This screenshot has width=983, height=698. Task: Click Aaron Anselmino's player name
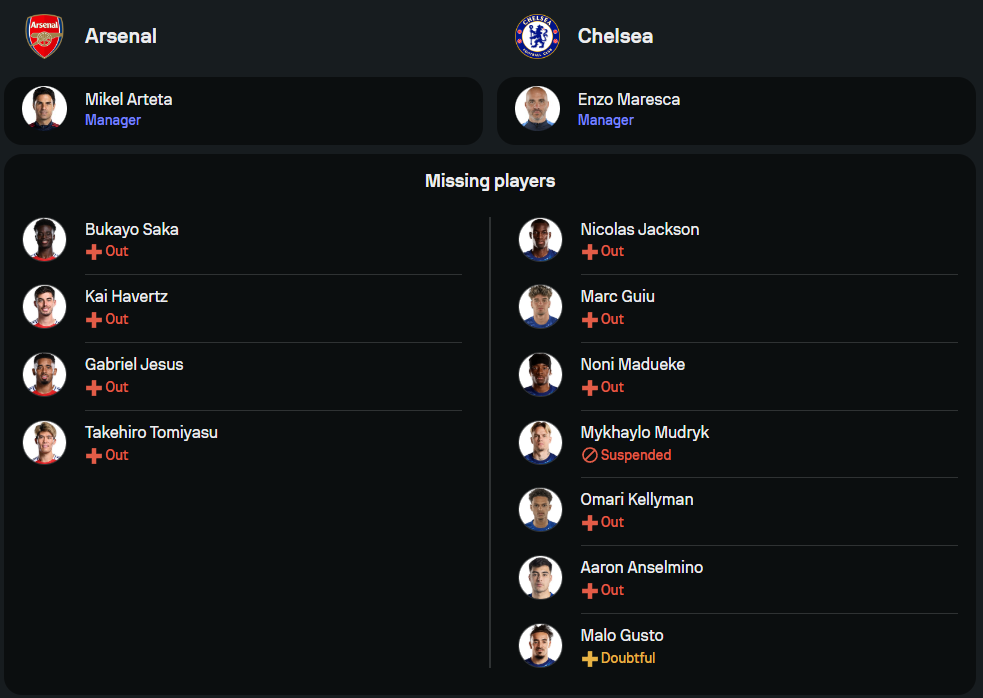642,567
